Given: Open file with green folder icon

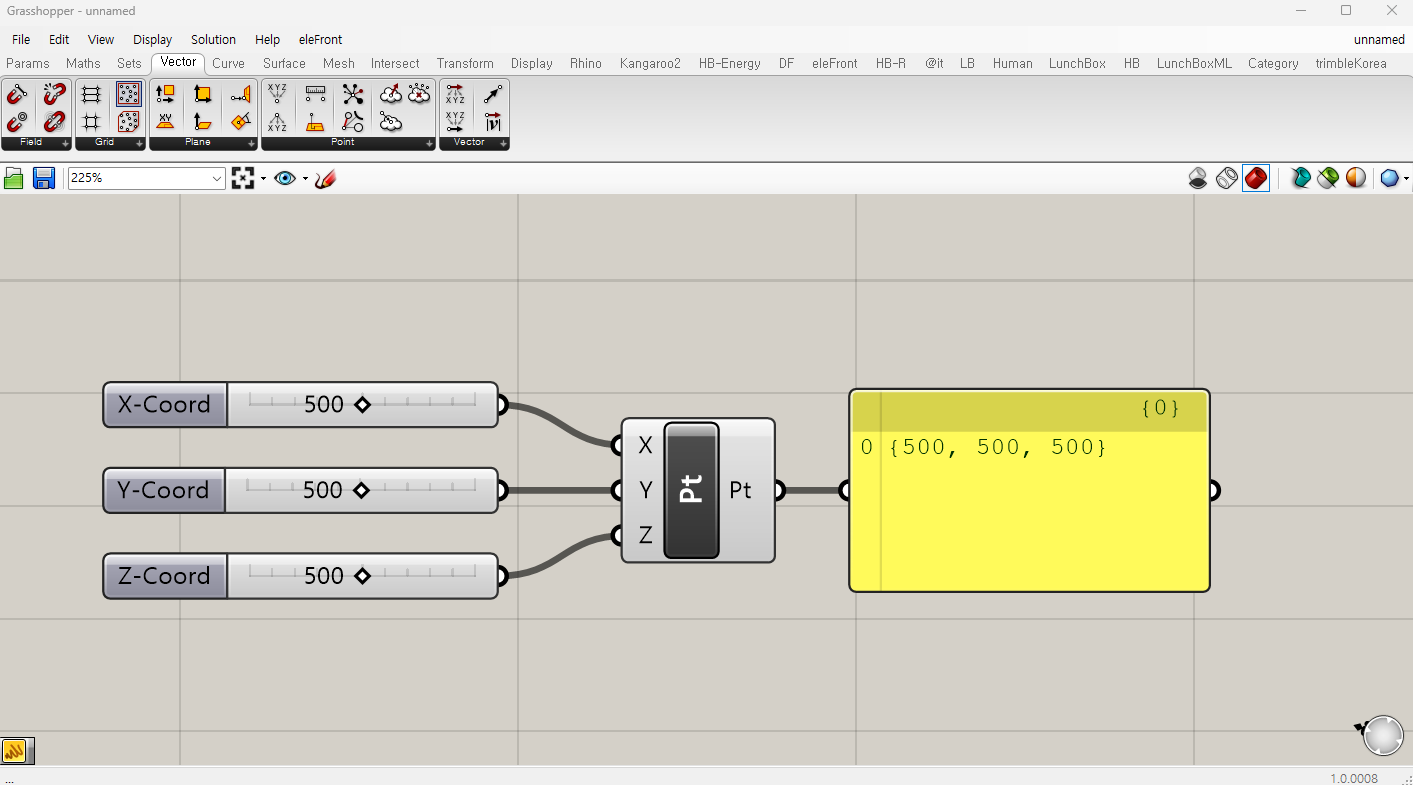Looking at the screenshot, I should [x=14, y=178].
